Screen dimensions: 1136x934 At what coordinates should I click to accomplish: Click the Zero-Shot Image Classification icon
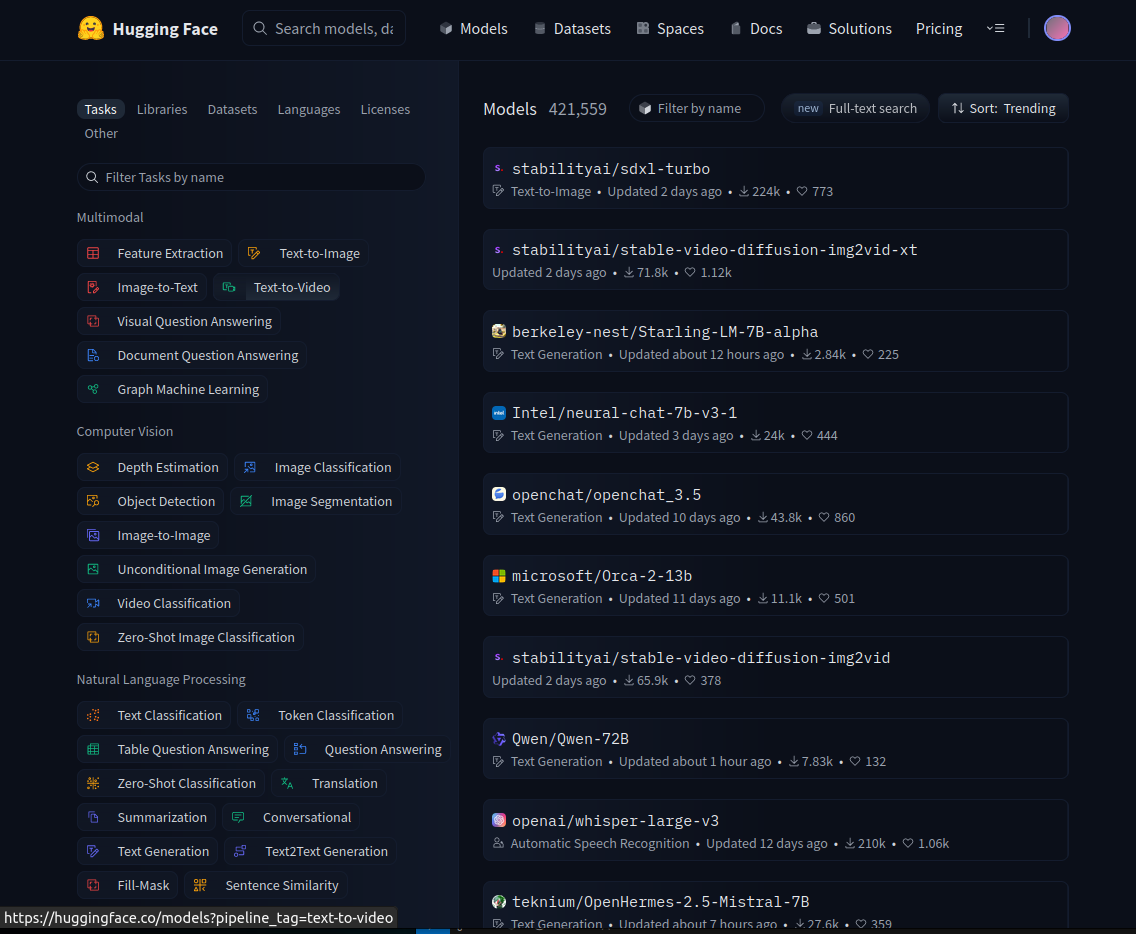click(93, 638)
